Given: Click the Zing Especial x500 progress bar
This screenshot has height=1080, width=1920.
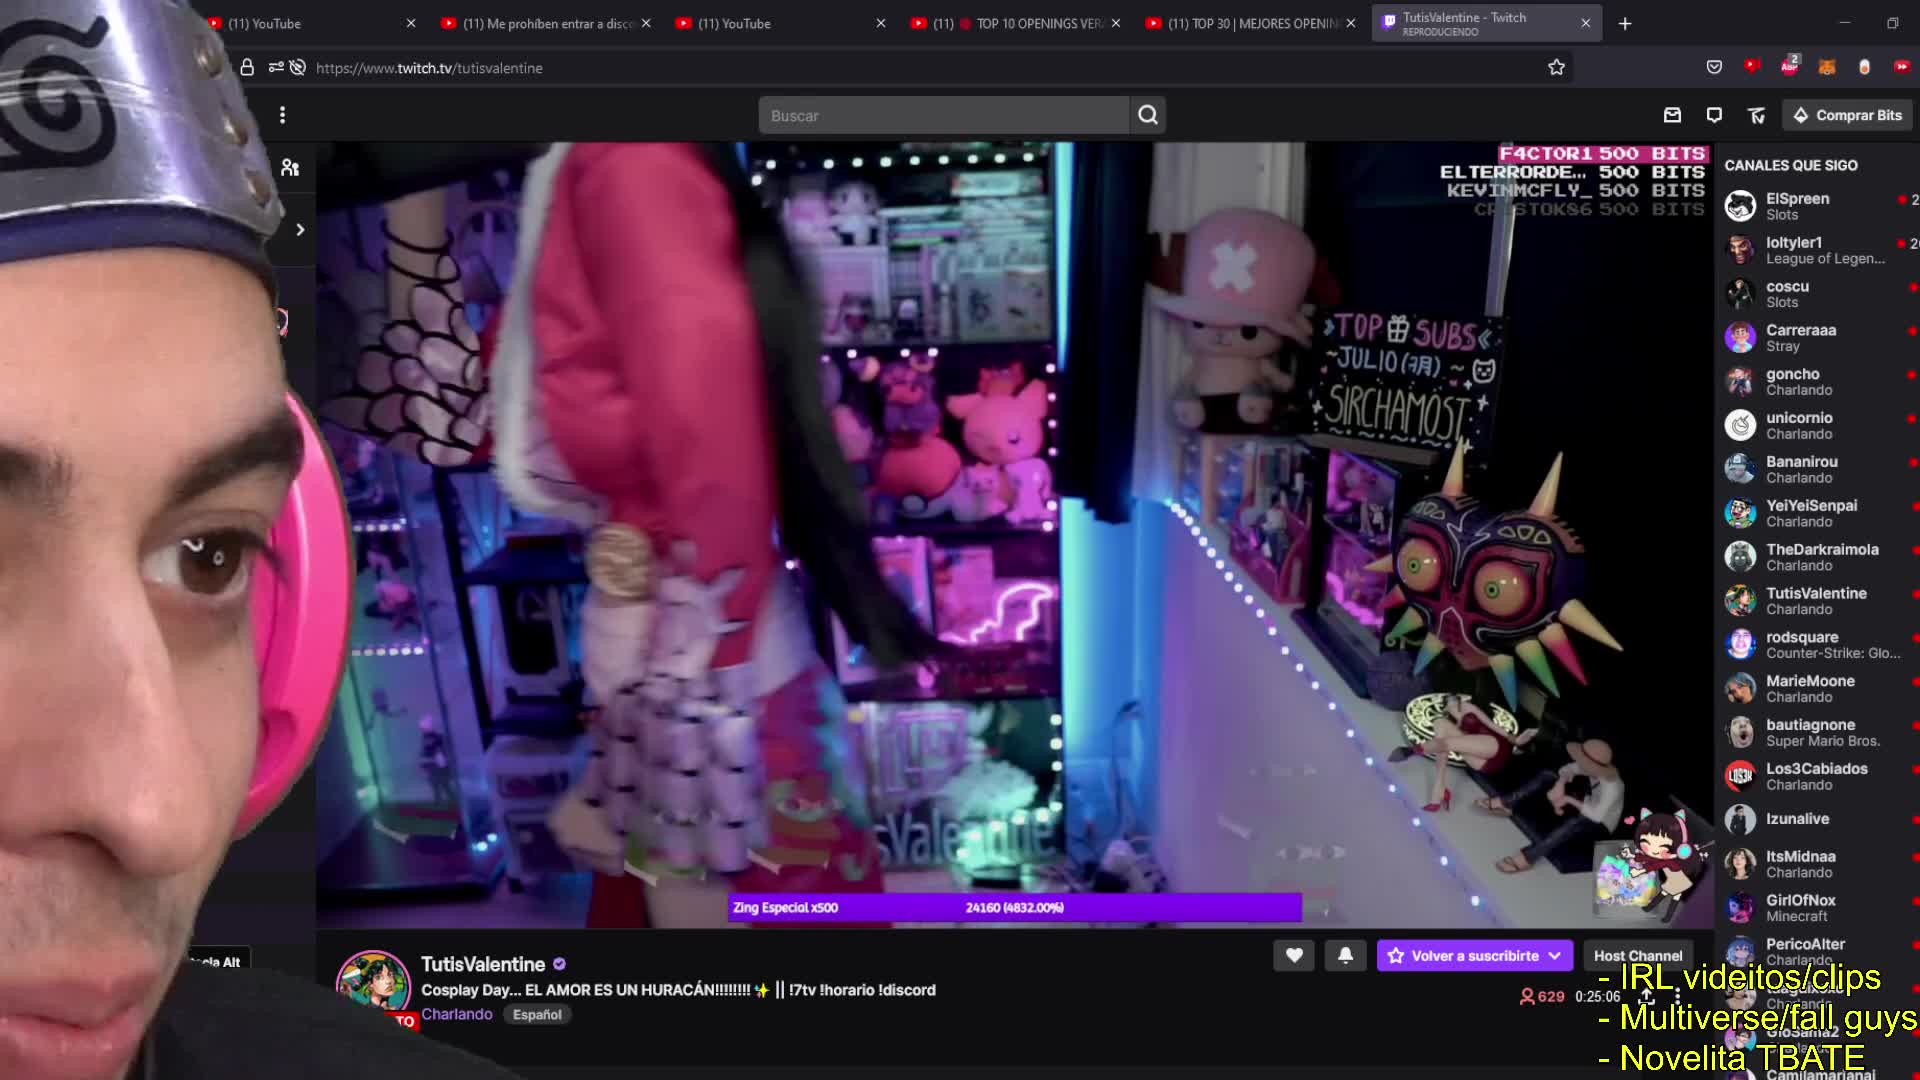Looking at the screenshot, I should (1015, 907).
